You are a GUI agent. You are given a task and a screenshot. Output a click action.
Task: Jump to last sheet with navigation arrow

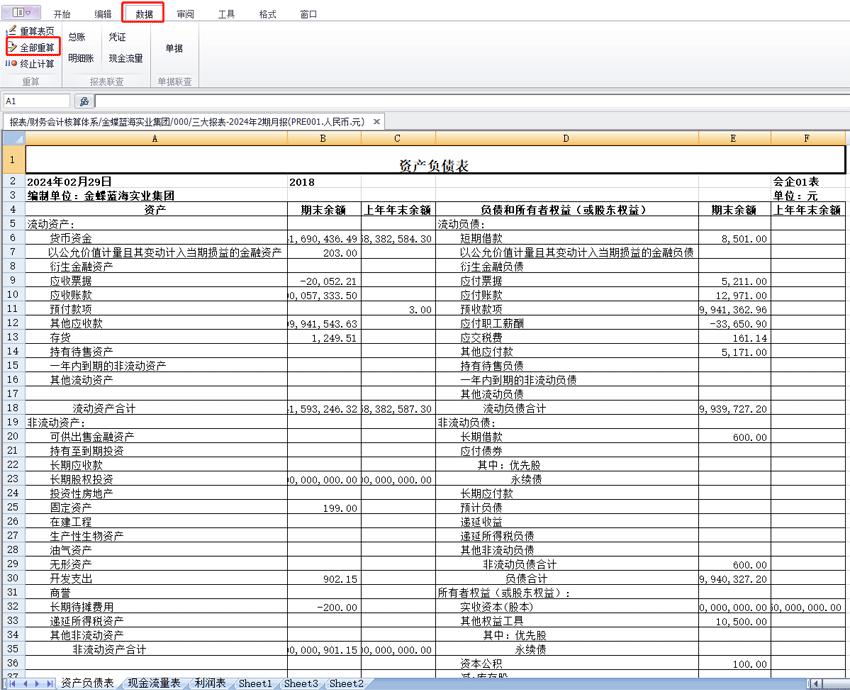[48, 683]
